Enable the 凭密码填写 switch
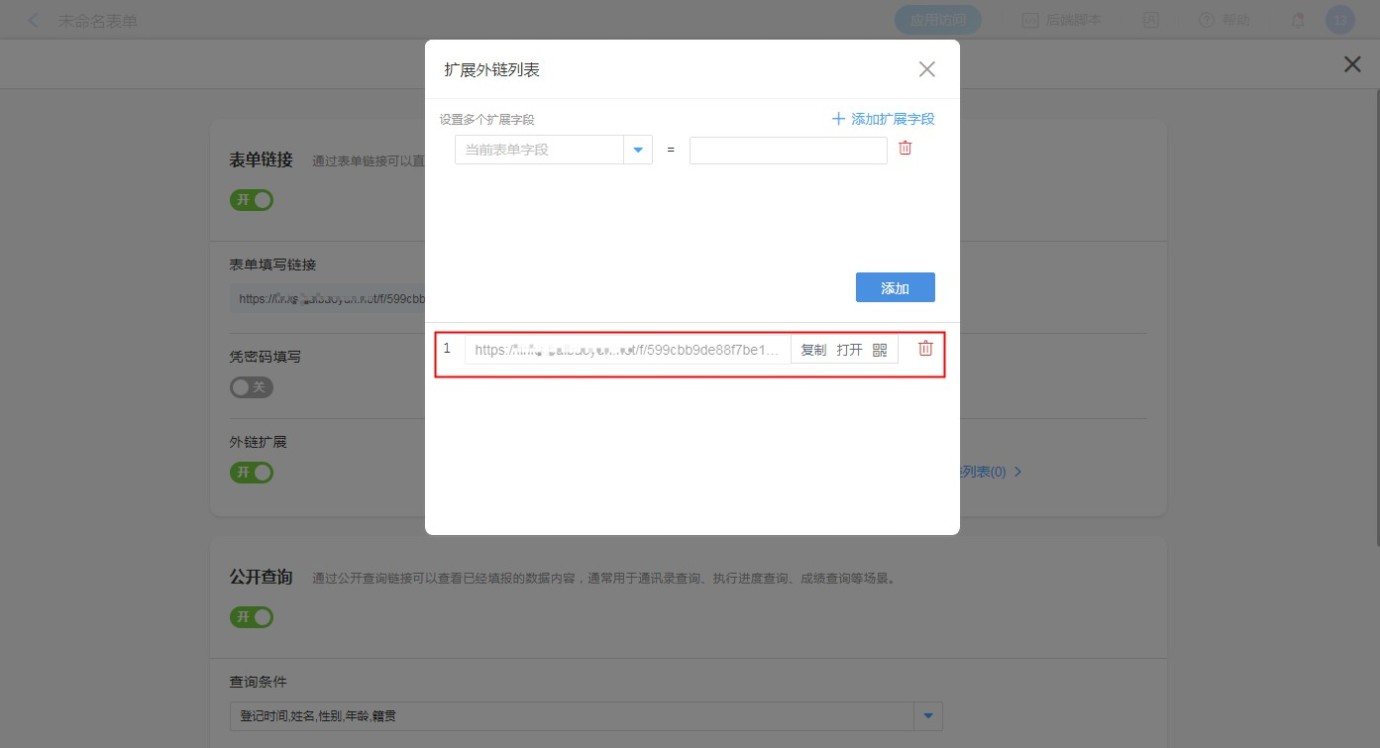 pyautogui.click(x=251, y=387)
